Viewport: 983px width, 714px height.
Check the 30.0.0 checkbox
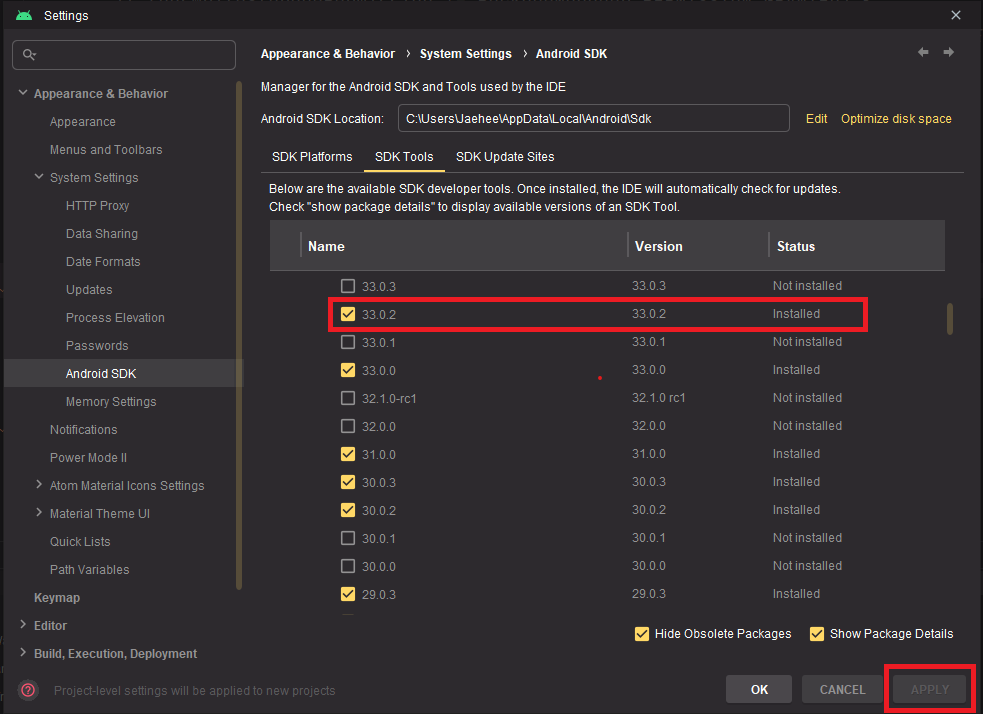coord(347,566)
